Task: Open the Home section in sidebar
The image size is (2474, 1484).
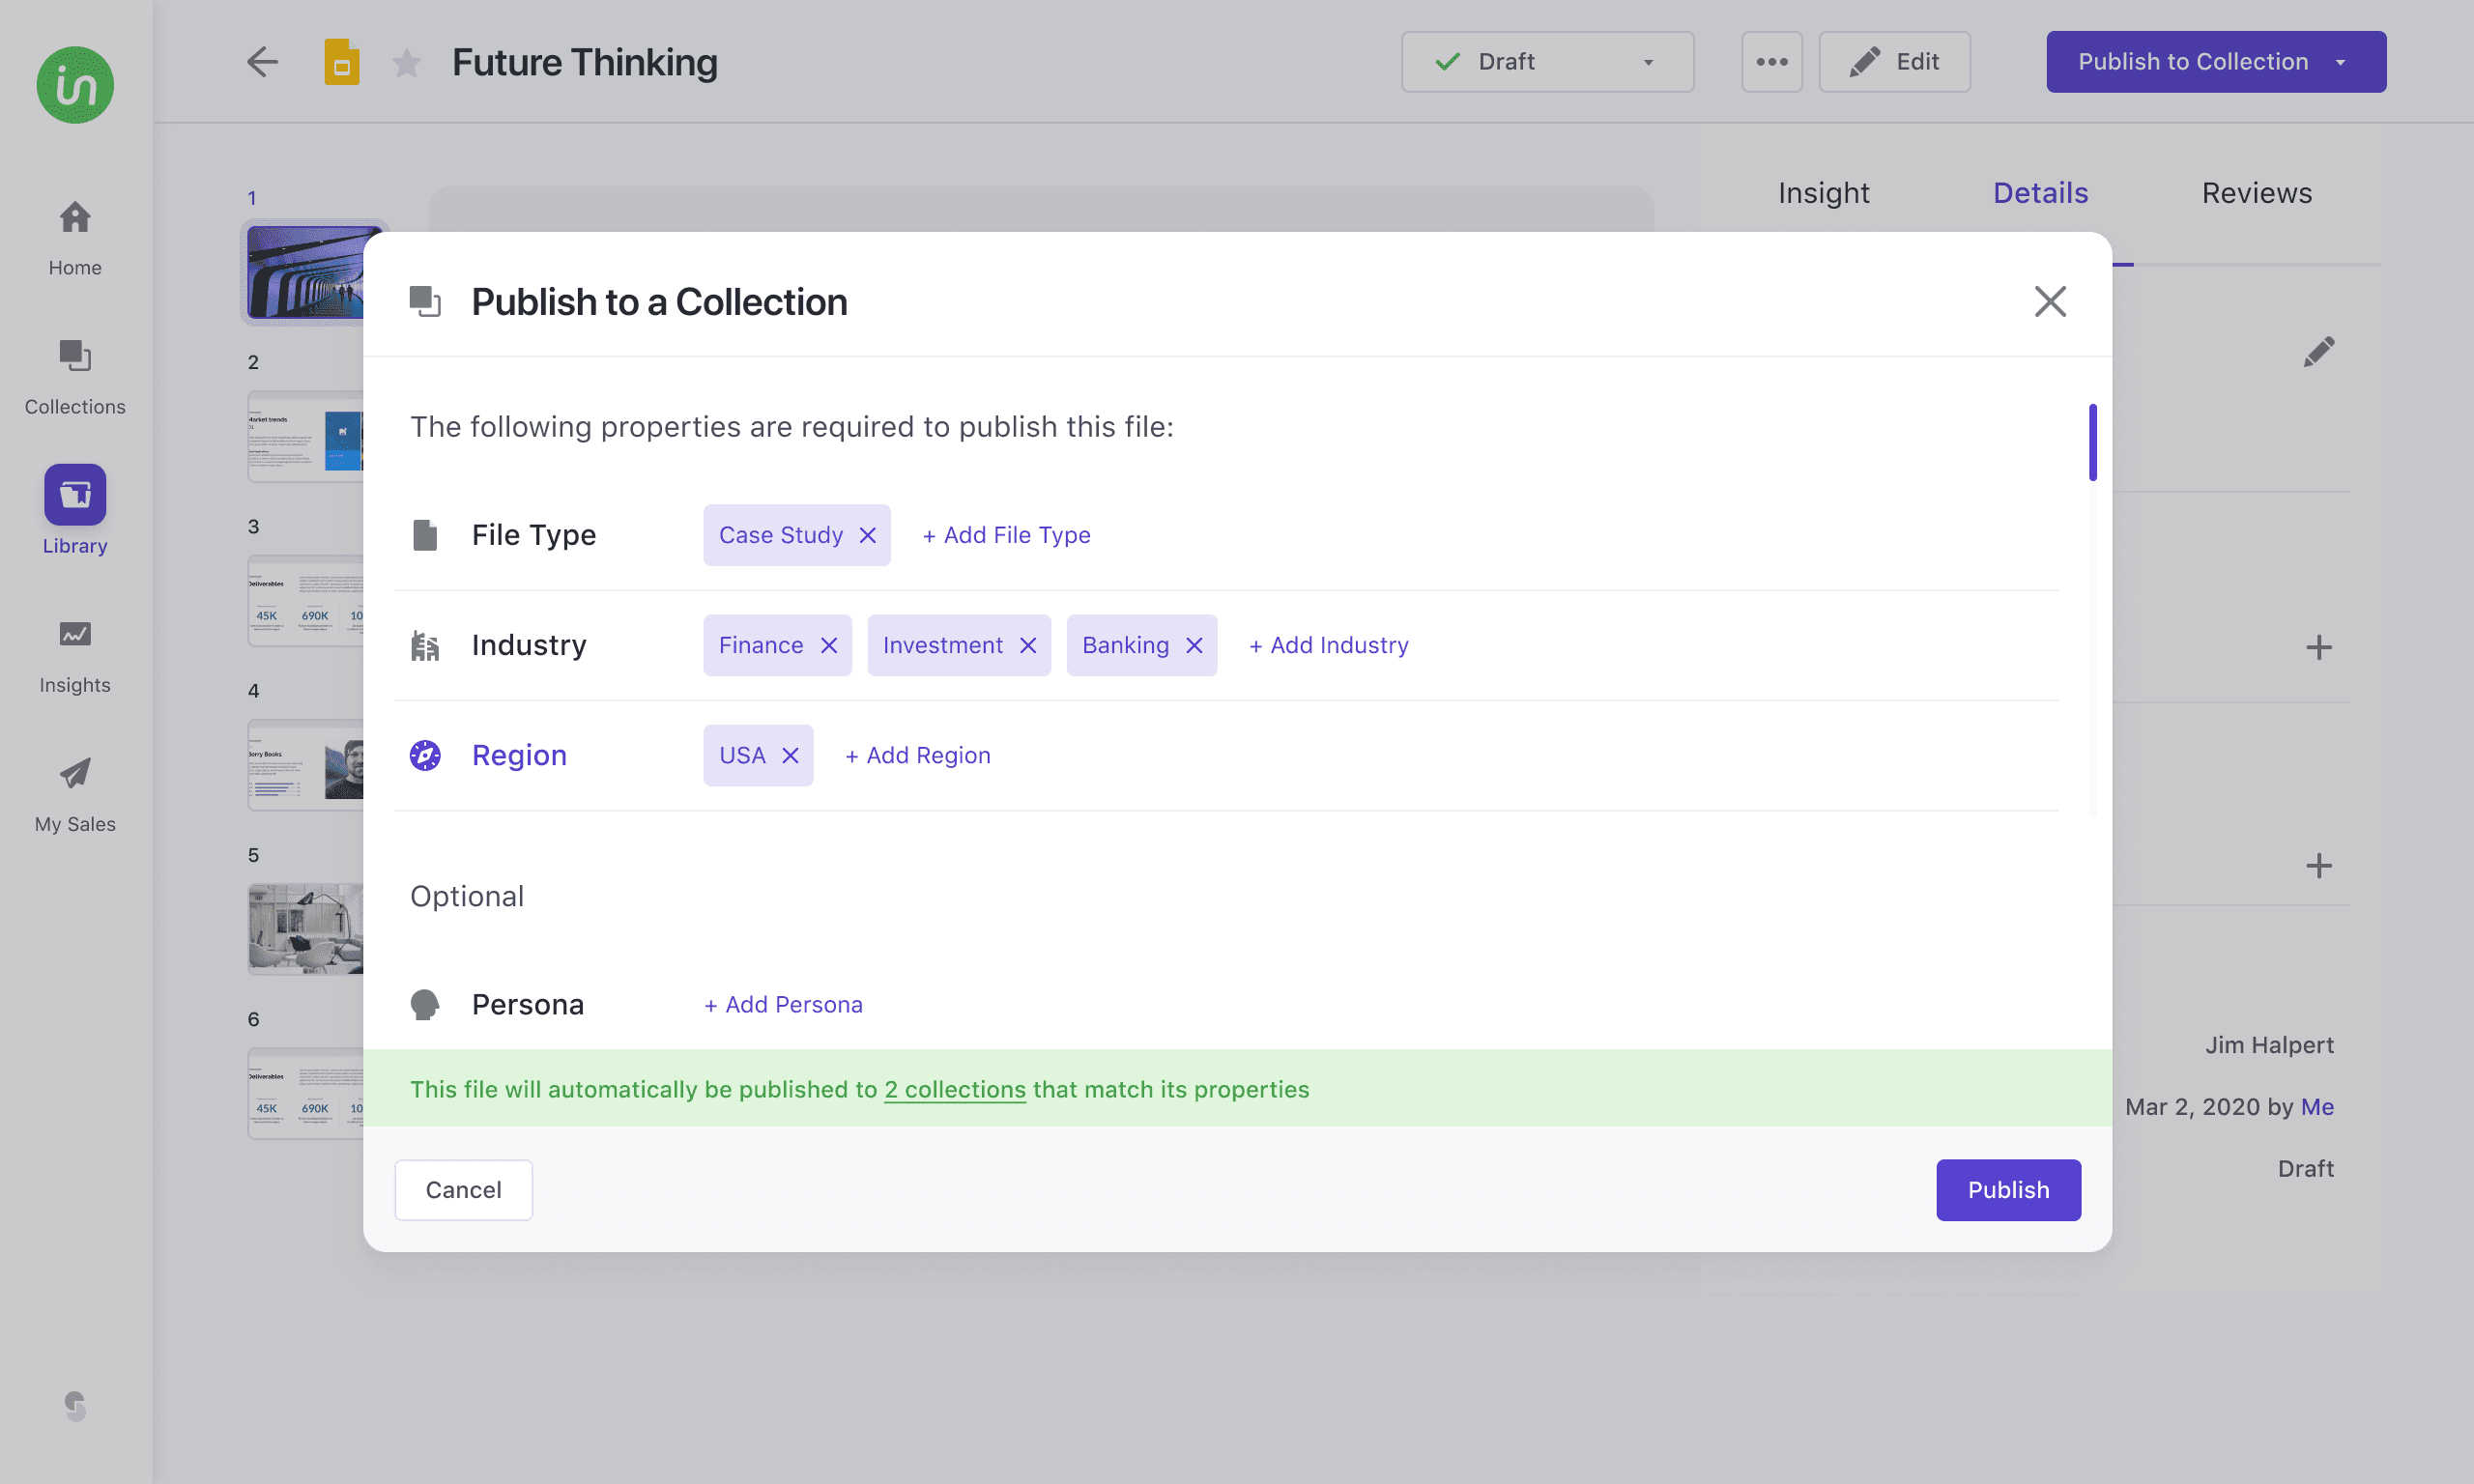Action: coord(75,238)
